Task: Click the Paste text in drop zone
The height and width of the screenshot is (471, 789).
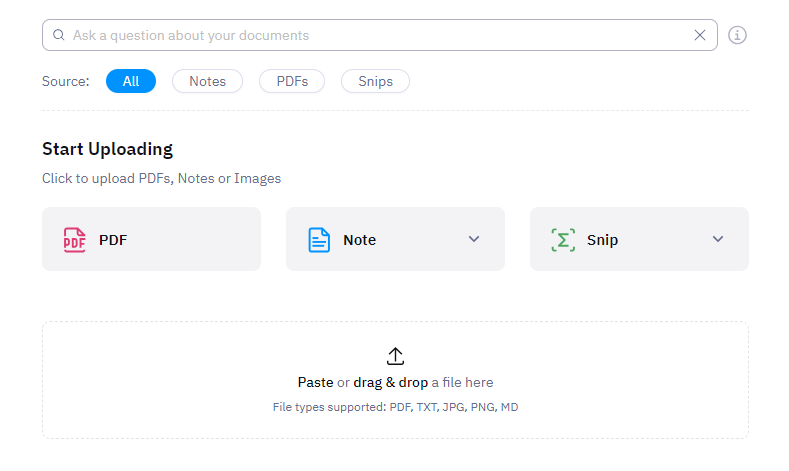Action: (x=315, y=382)
